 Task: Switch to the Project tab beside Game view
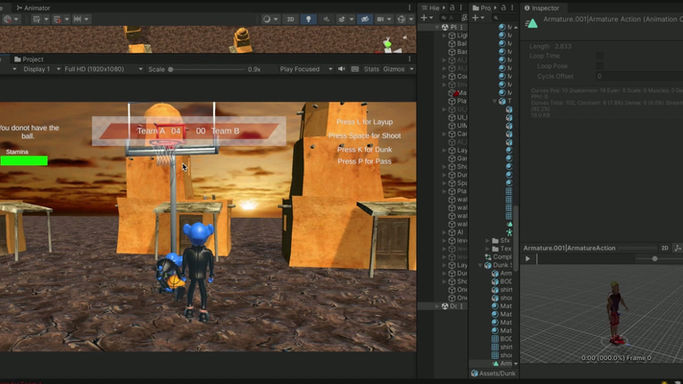tap(29, 59)
